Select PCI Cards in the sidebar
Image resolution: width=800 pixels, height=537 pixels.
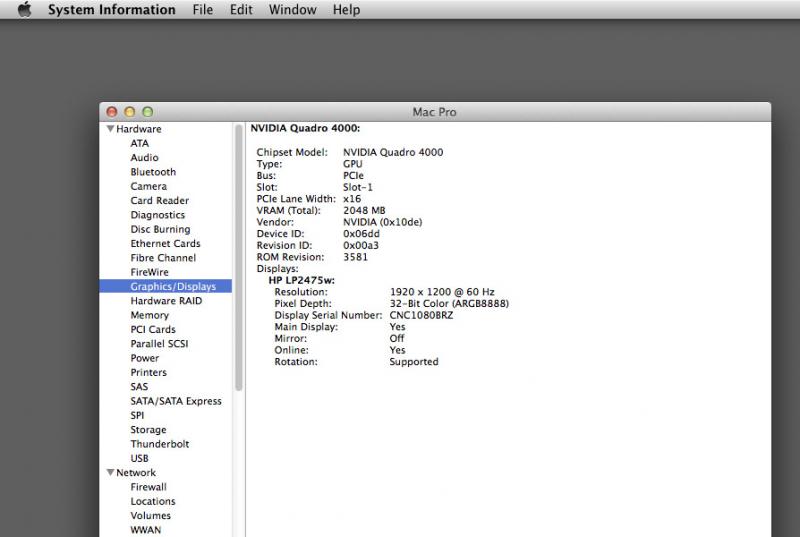pyautogui.click(x=153, y=329)
